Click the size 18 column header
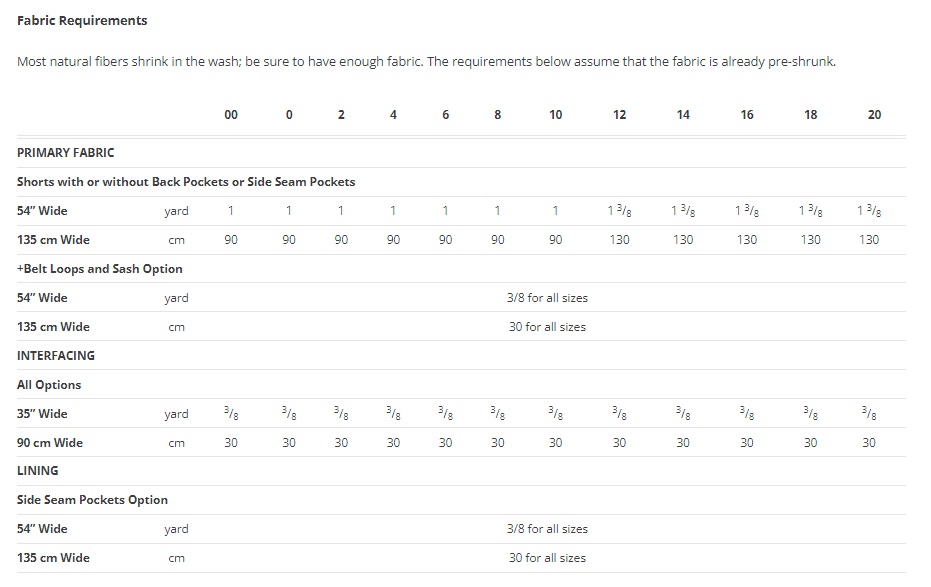This screenshot has height=587, width=931. point(811,115)
